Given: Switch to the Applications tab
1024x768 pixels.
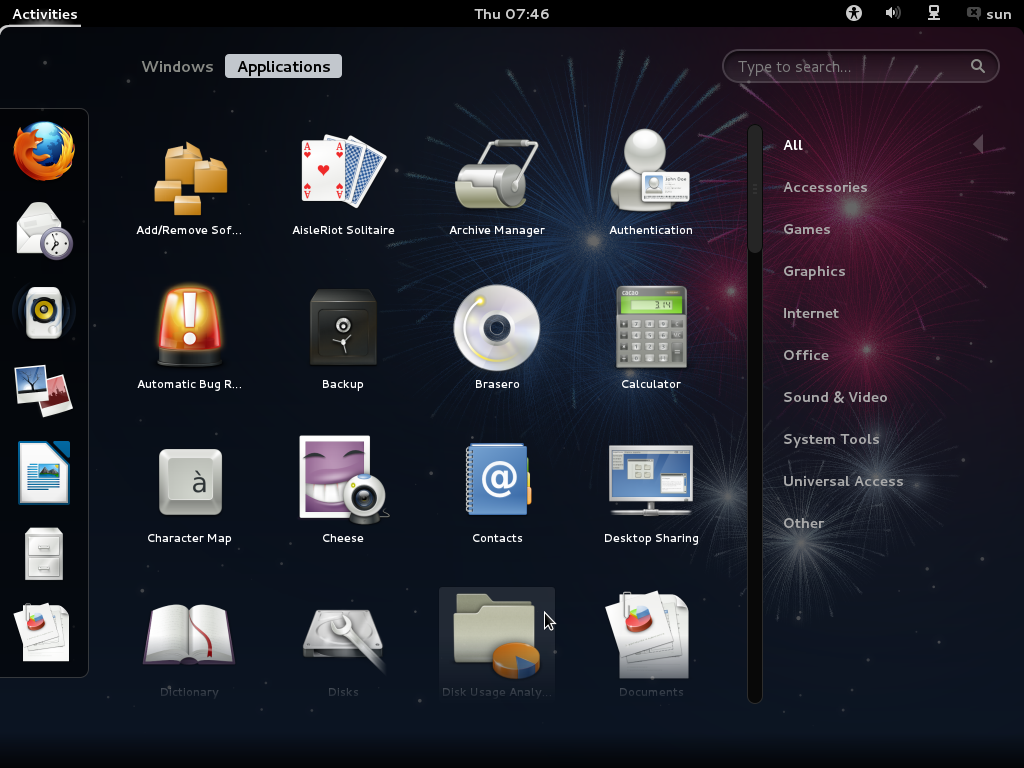Looking at the screenshot, I should coord(283,66).
